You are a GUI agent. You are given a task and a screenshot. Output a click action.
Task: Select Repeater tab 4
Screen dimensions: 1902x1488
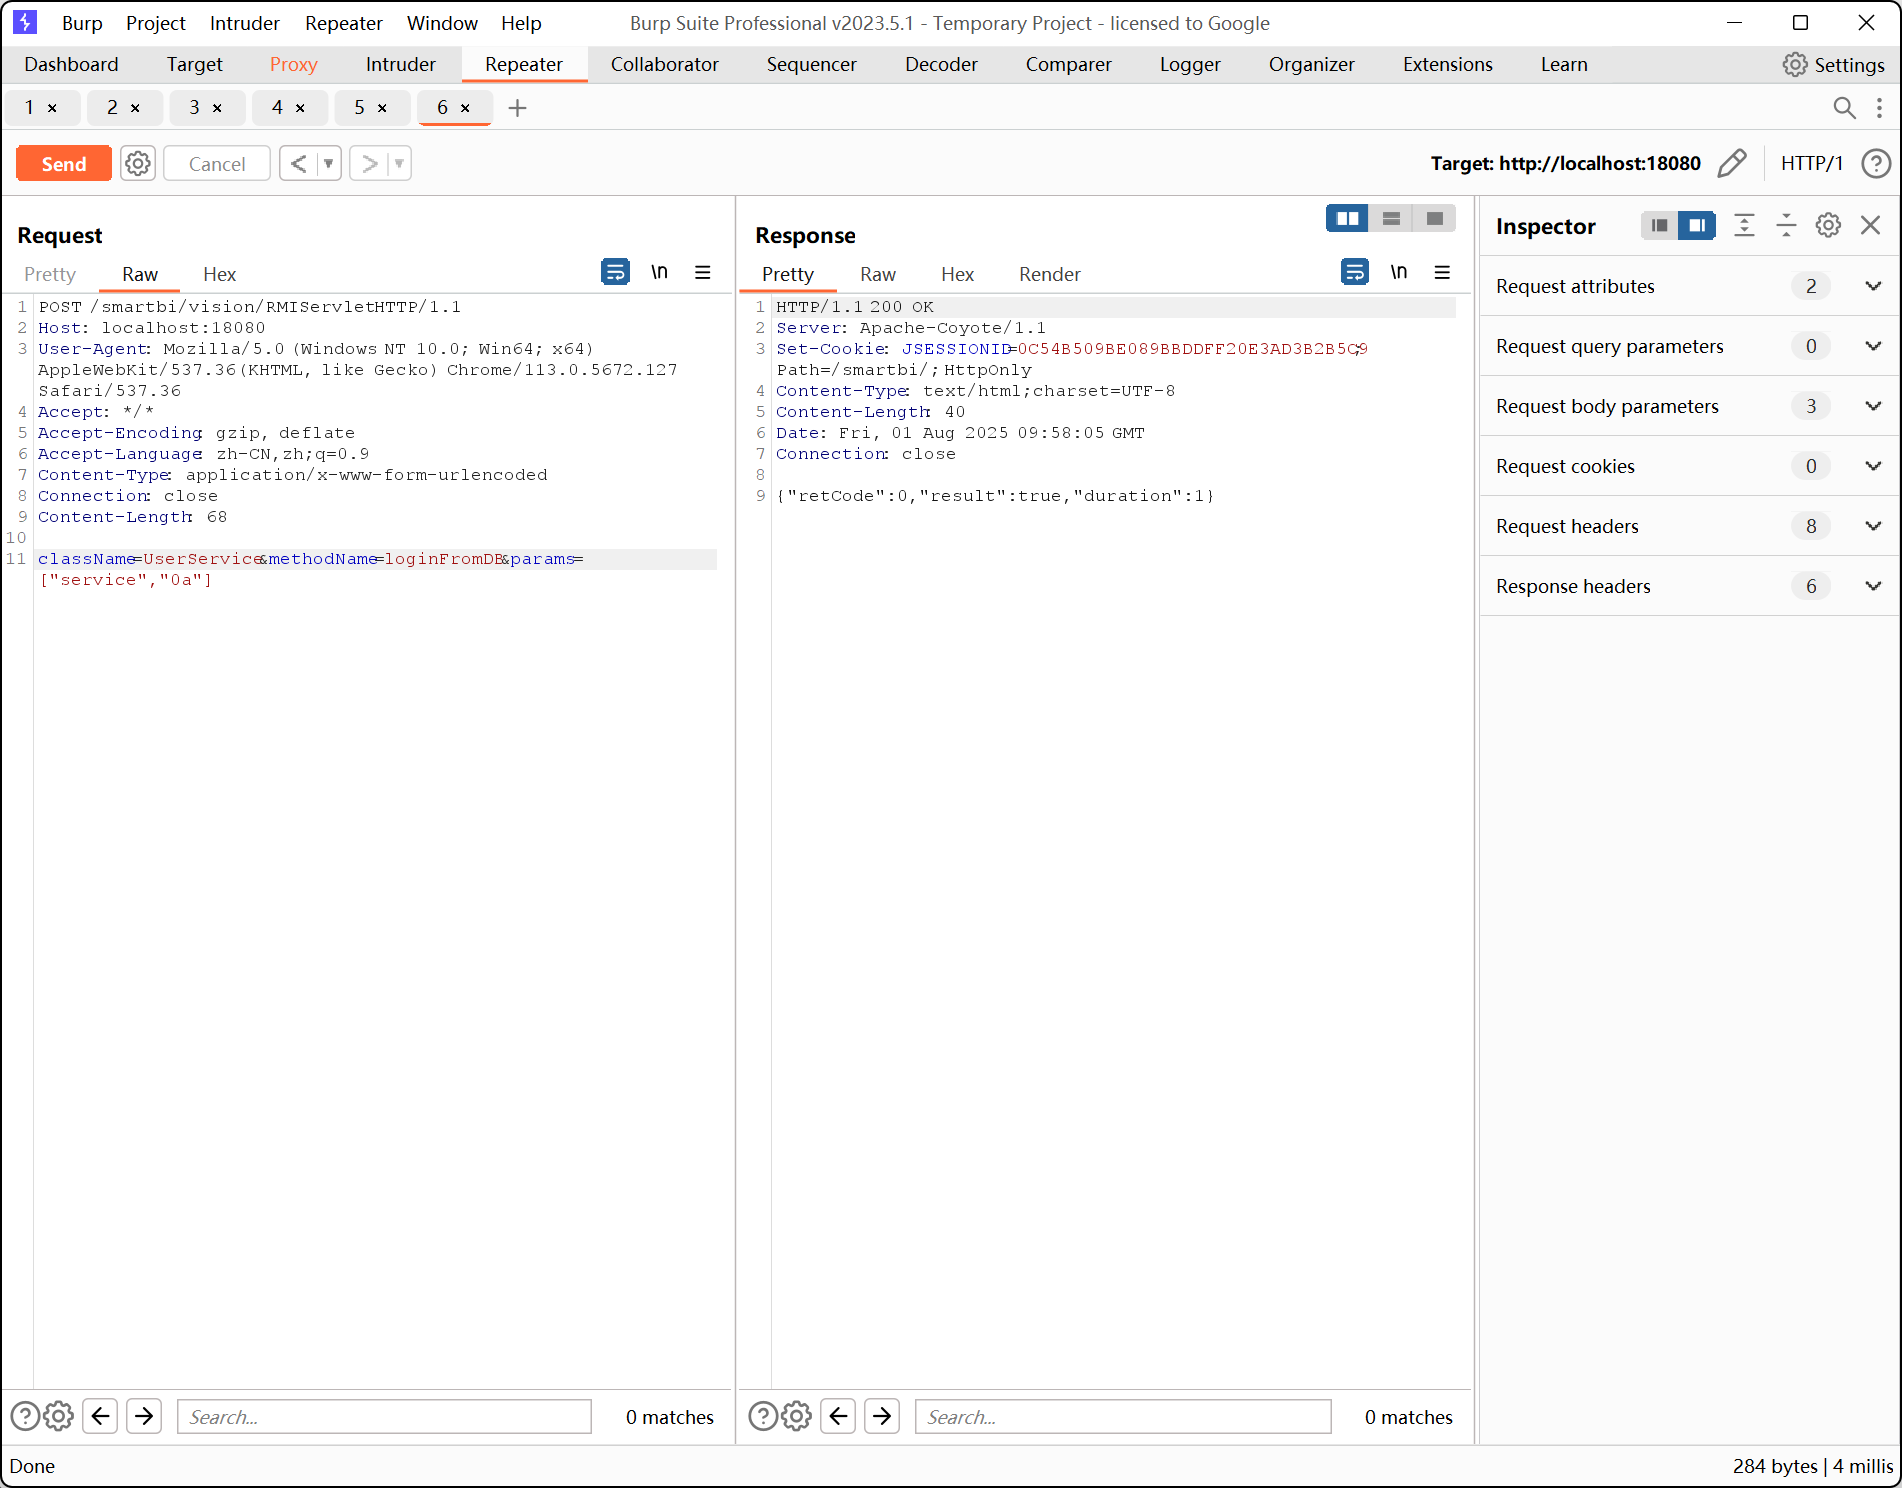click(x=277, y=107)
